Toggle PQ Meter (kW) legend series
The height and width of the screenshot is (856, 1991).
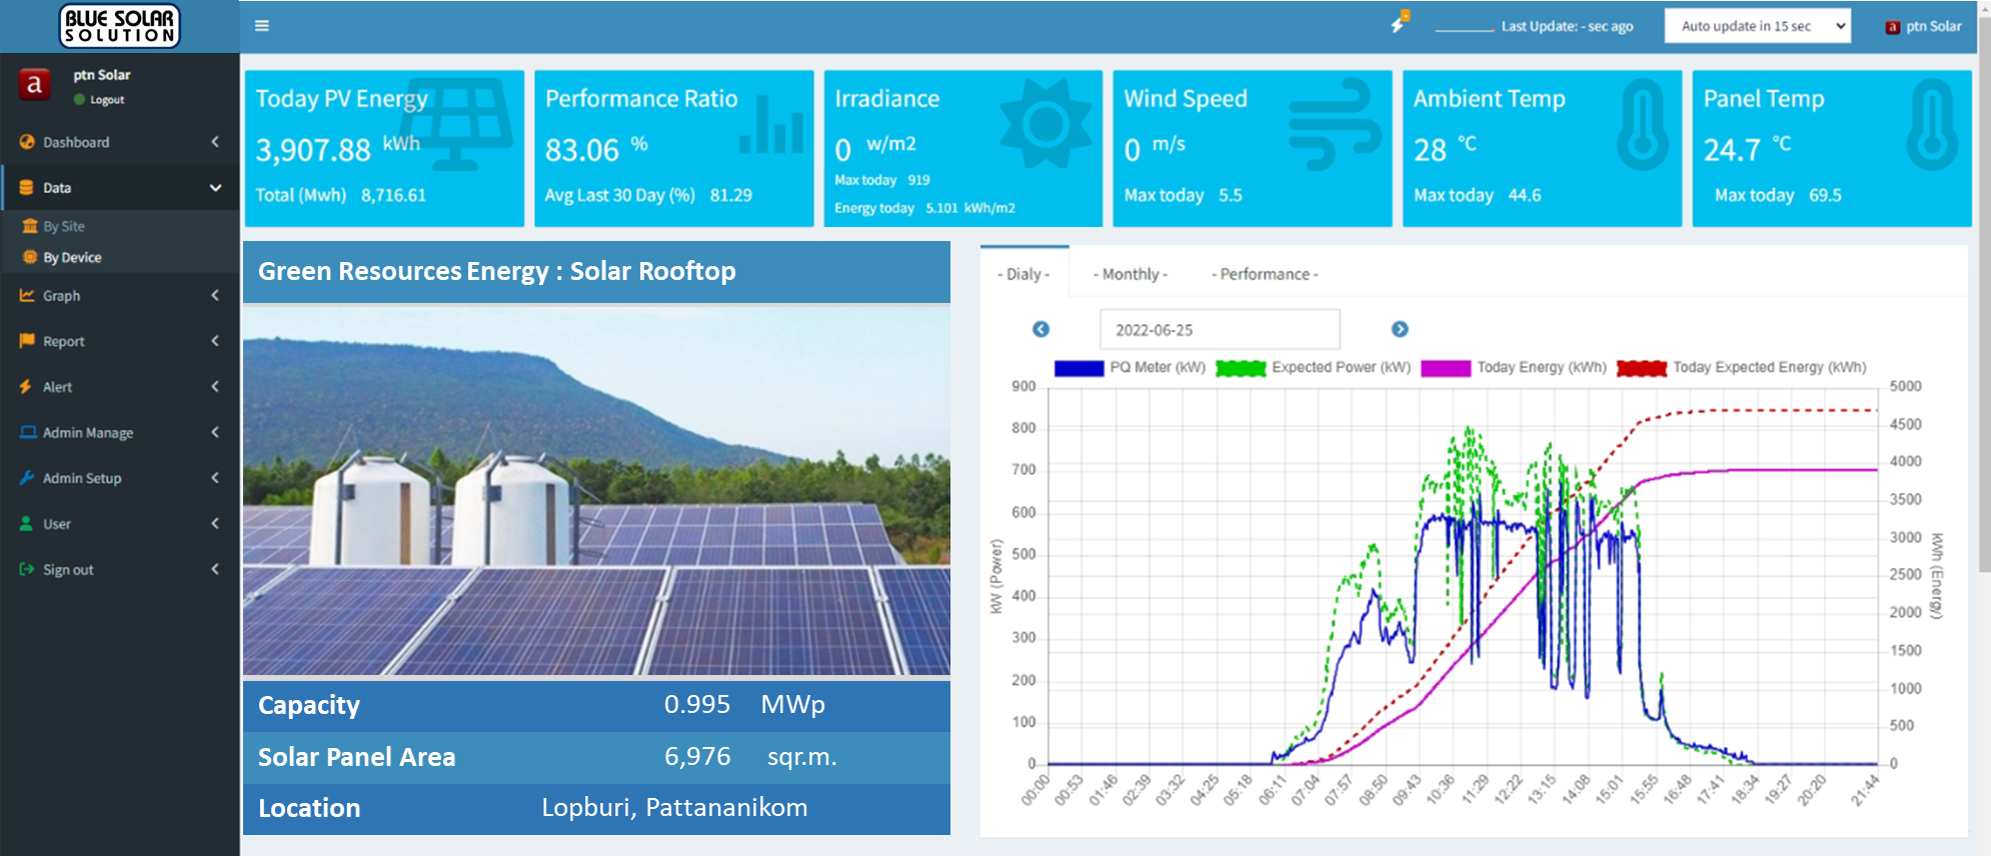click(1130, 367)
